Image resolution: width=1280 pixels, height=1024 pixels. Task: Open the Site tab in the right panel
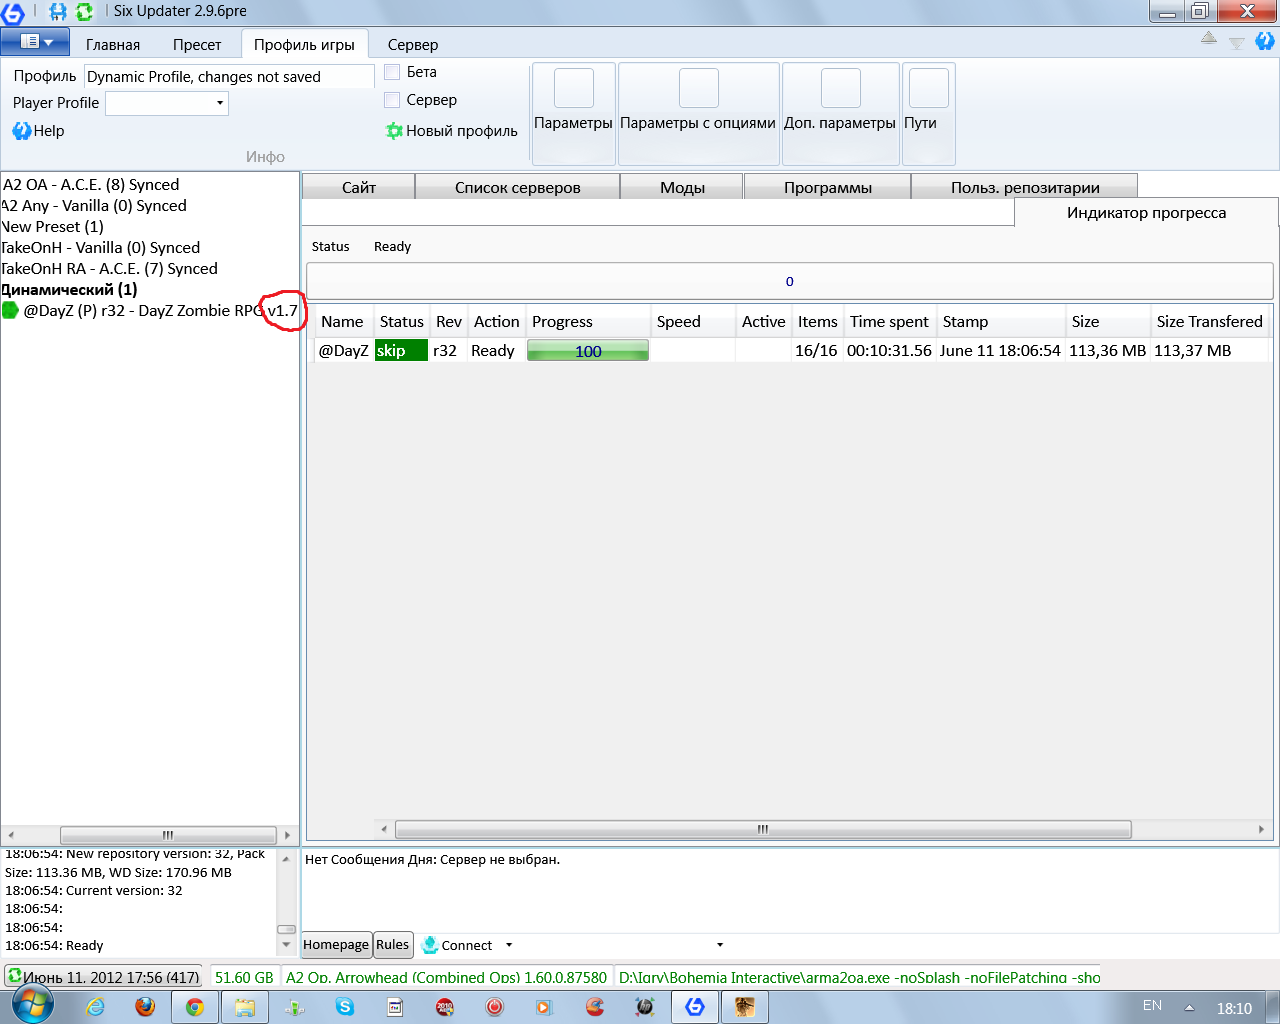pyautogui.click(x=359, y=187)
